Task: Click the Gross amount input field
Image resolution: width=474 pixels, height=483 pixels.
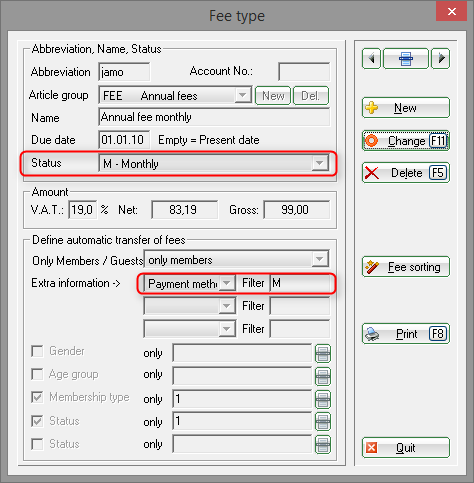Action: (297, 210)
